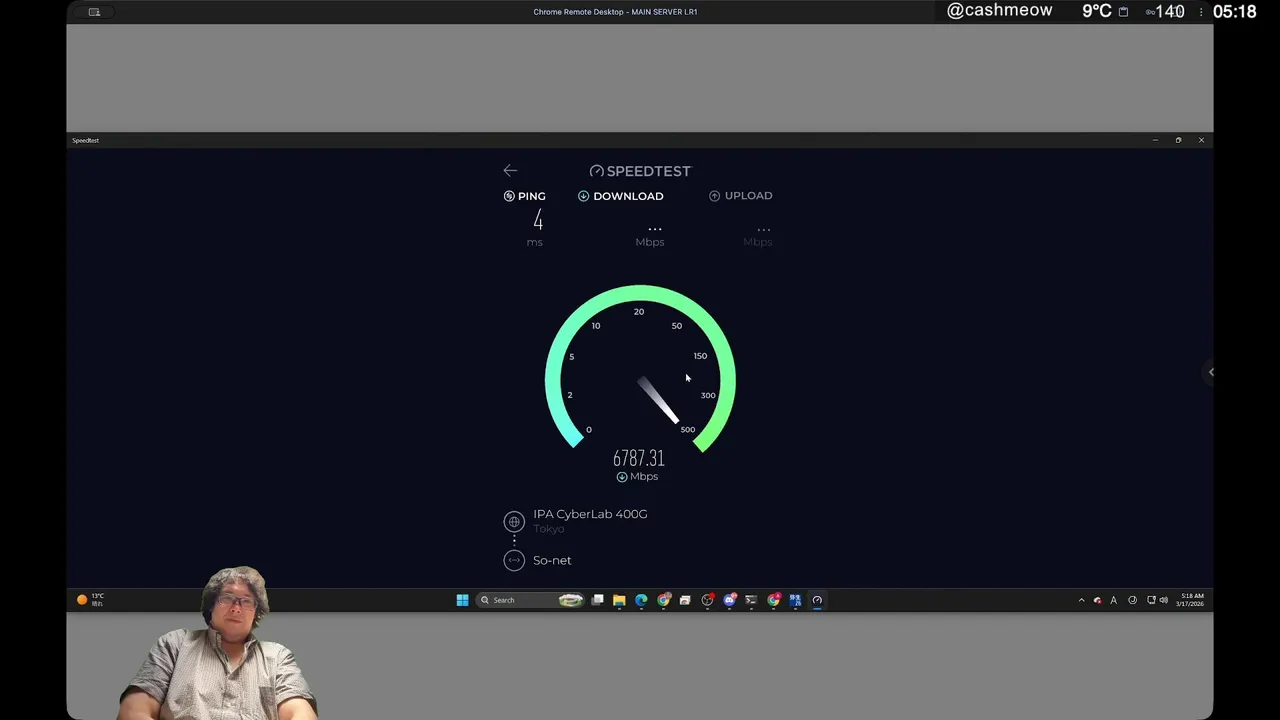Launch Microsoft Edge from the taskbar

click(641, 600)
